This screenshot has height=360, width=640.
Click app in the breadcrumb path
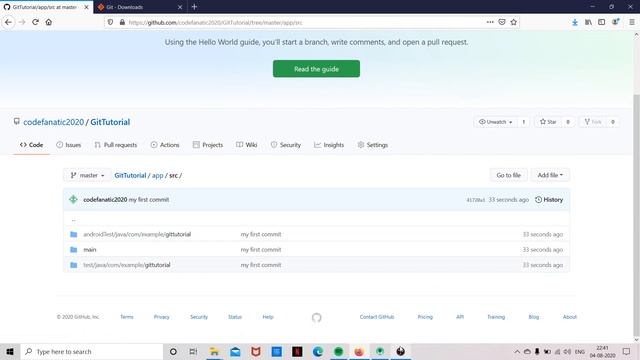tap(158, 176)
